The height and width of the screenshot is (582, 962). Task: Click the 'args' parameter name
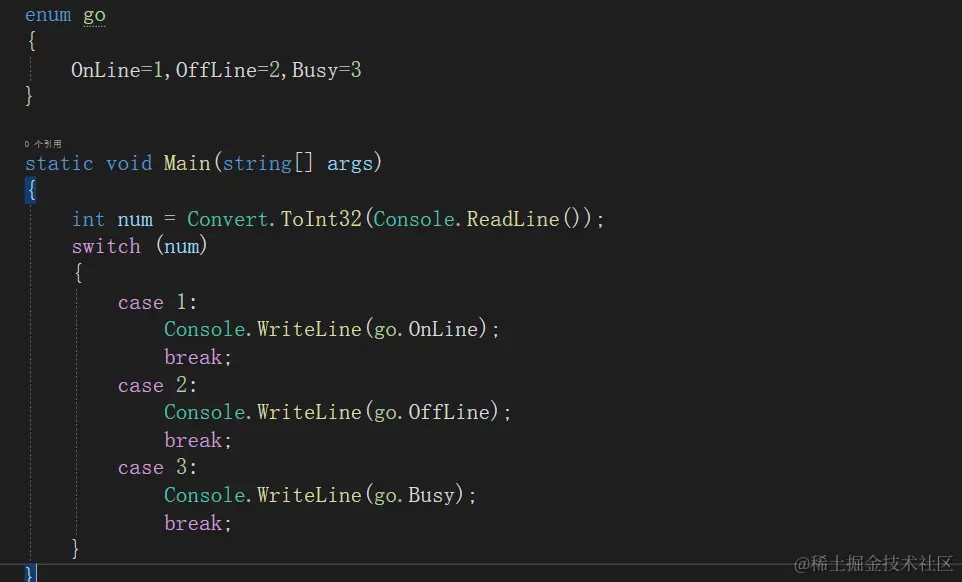(350, 164)
